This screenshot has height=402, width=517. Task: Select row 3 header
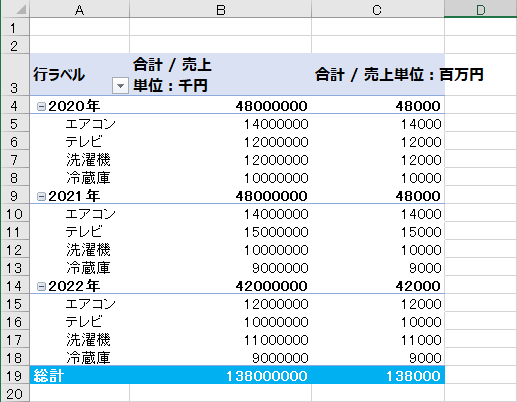[x=16, y=75]
